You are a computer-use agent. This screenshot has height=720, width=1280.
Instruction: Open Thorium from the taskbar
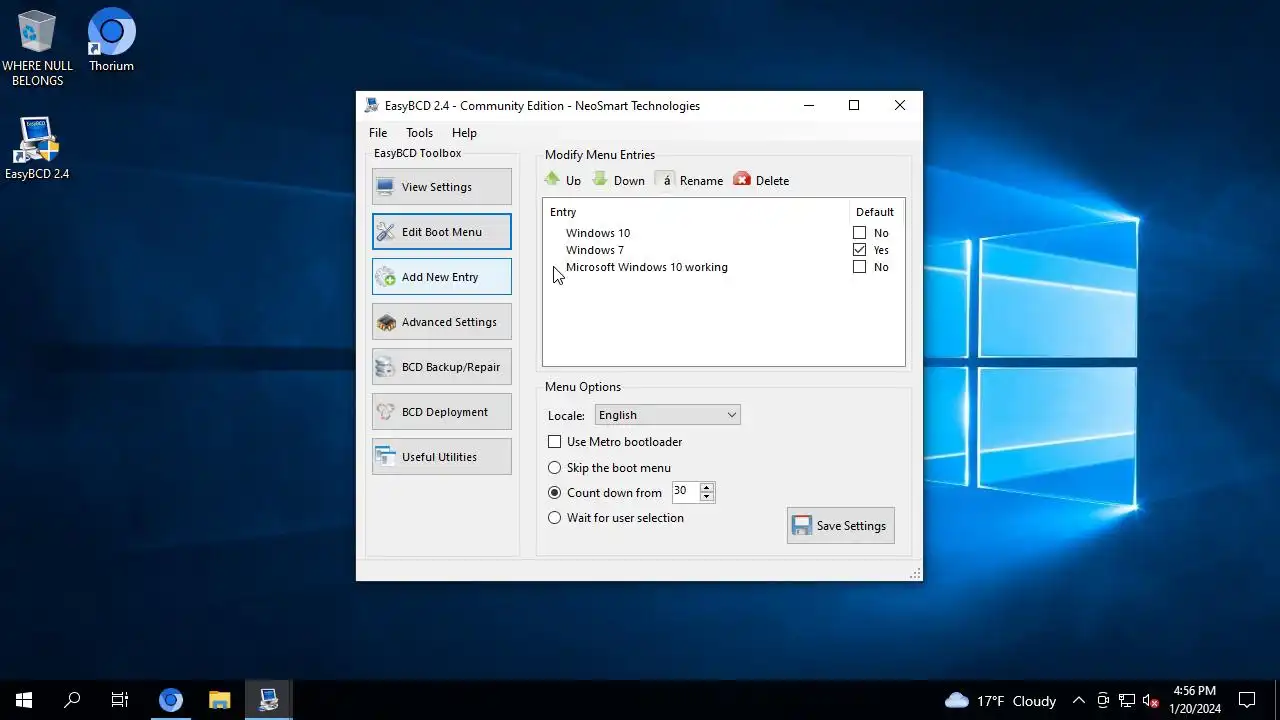[x=170, y=700]
